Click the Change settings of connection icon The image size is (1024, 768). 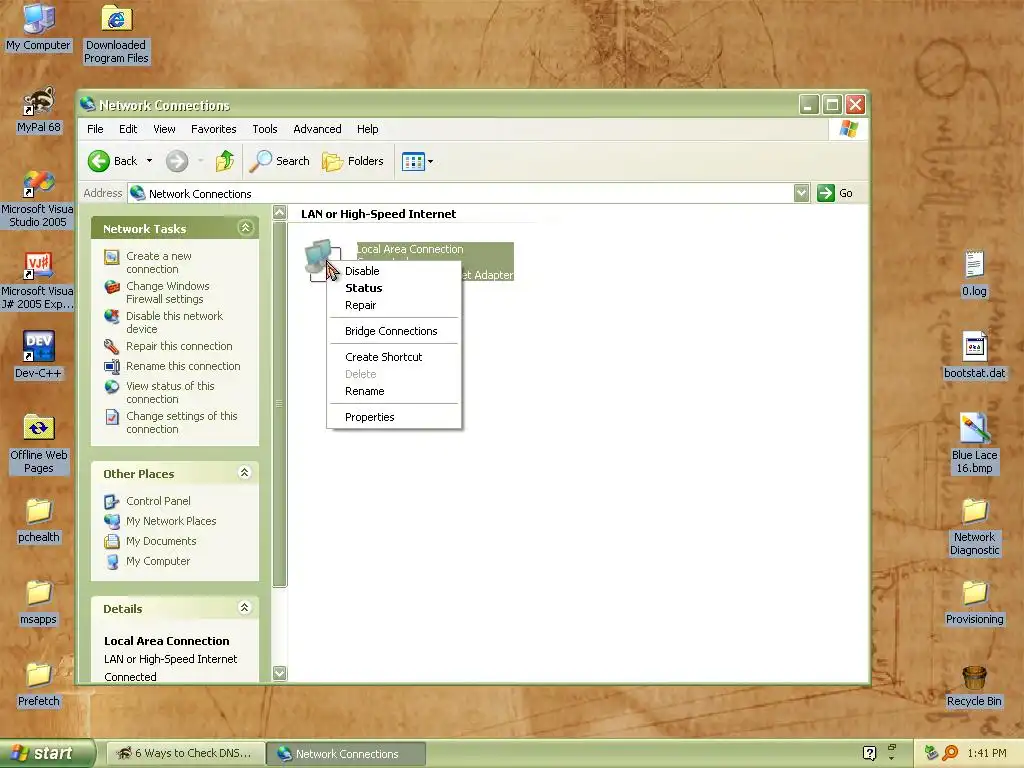[112, 417]
